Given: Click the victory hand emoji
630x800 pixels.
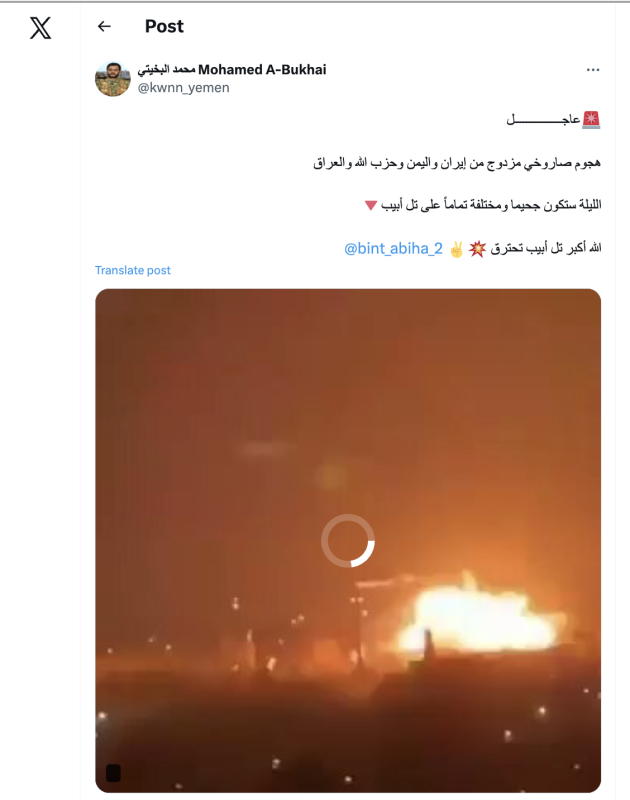Looking at the screenshot, I should (457, 249).
